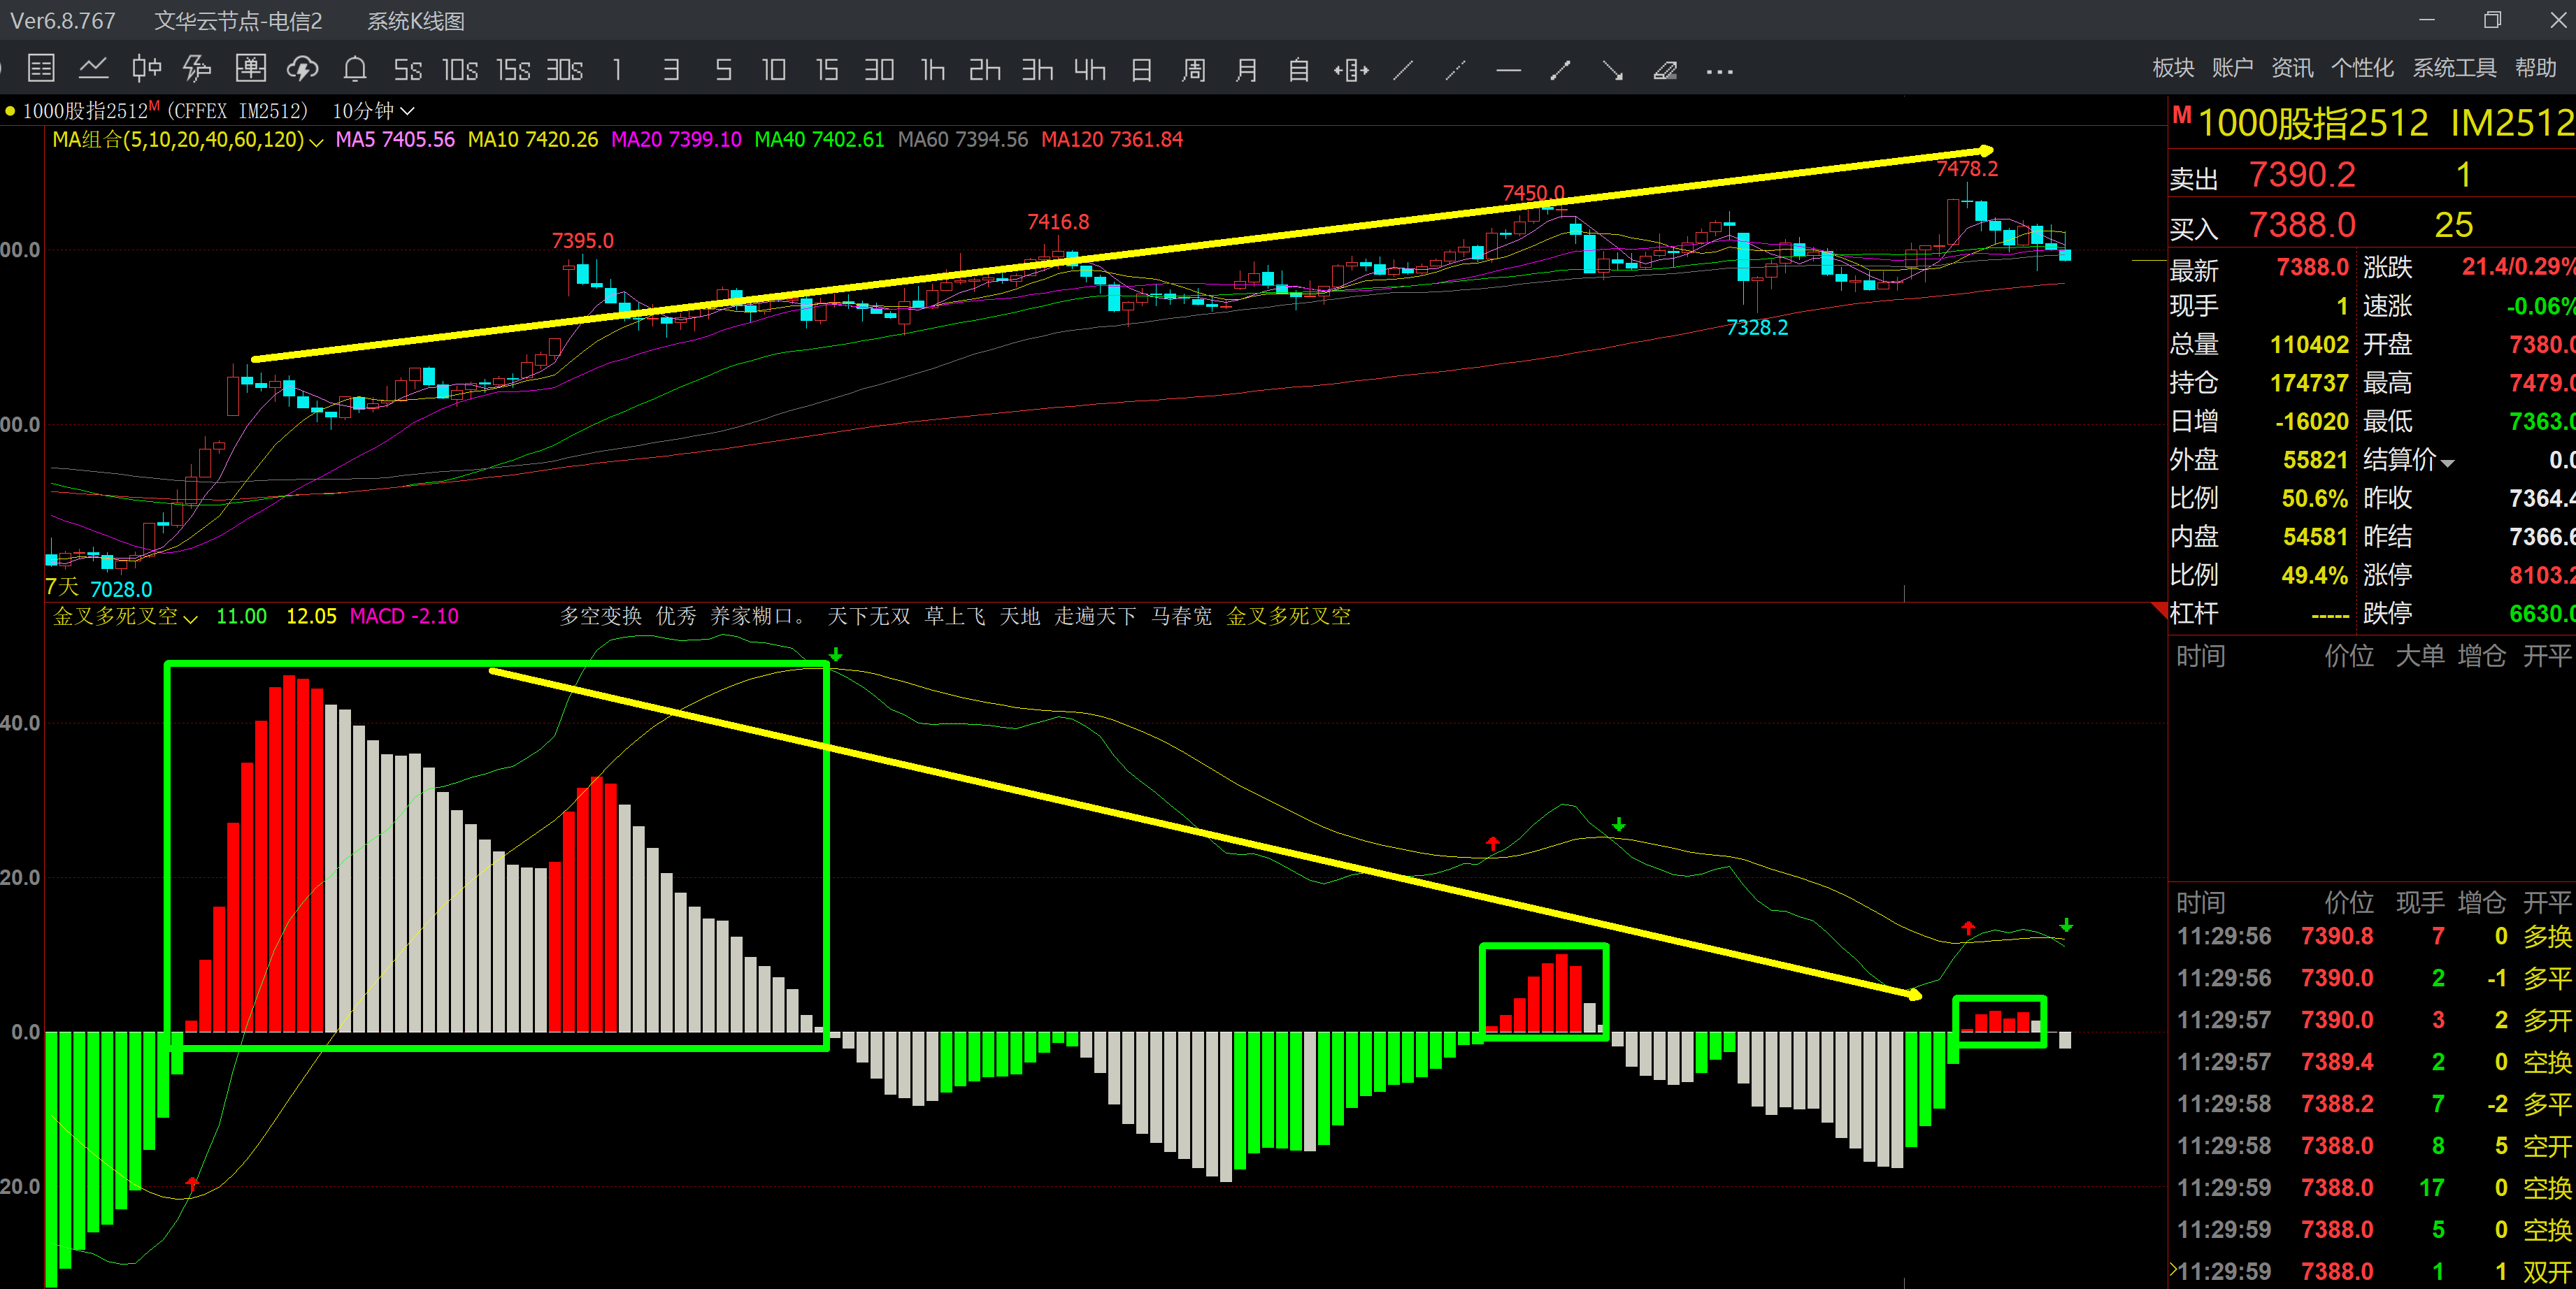Open the cloud lightning order icon

coord(302,69)
